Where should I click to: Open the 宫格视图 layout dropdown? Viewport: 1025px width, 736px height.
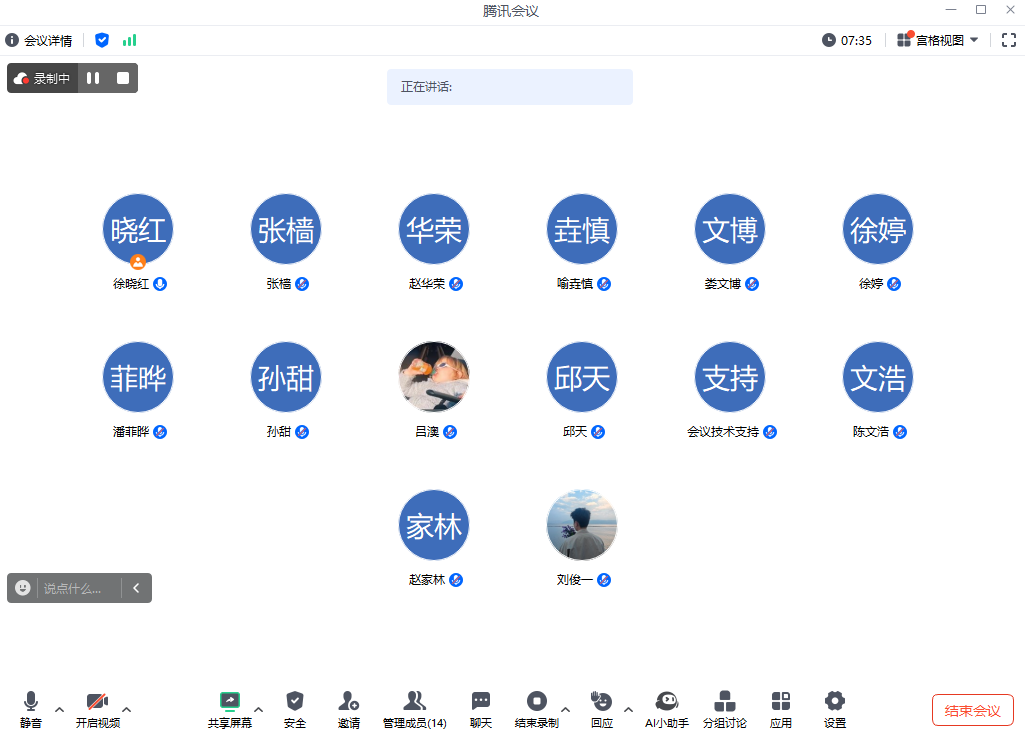pyautogui.click(x=938, y=40)
